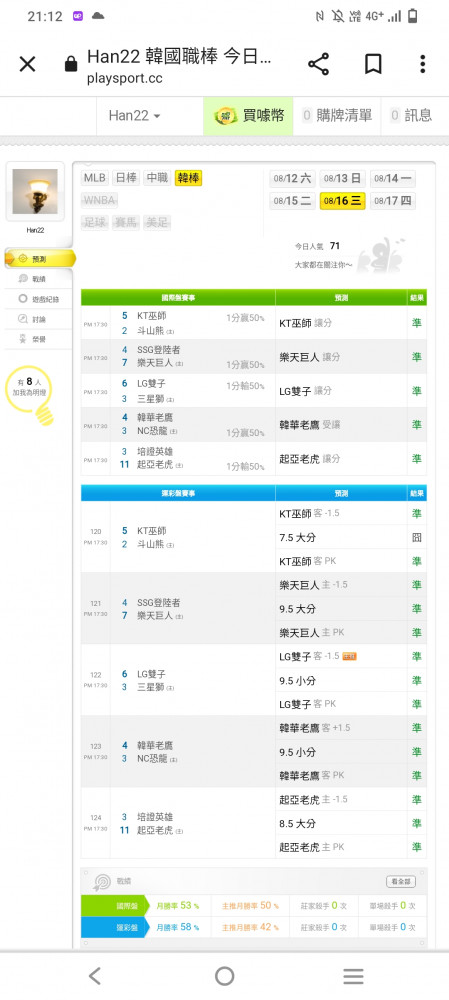Tap Android back navigation arrow
Viewport: 449px width, 1000px height.
(x=94, y=976)
